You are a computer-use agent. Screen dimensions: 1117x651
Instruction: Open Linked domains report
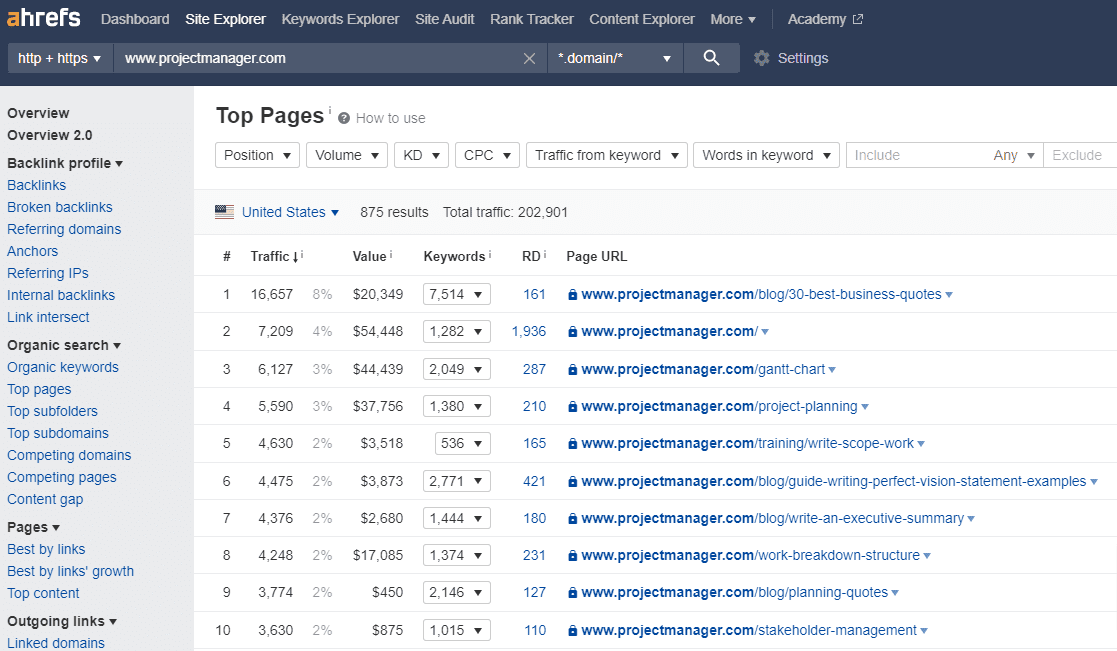coord(56,642)
